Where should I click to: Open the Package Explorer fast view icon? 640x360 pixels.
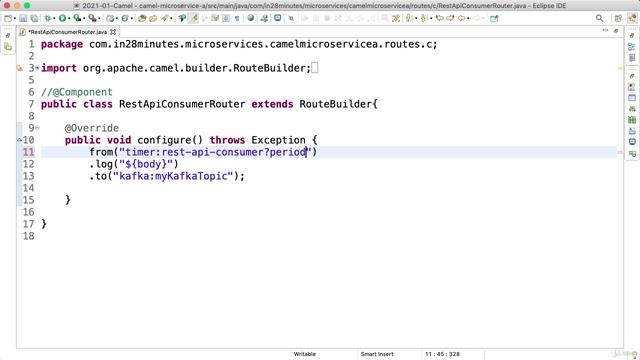pos(8,47)
